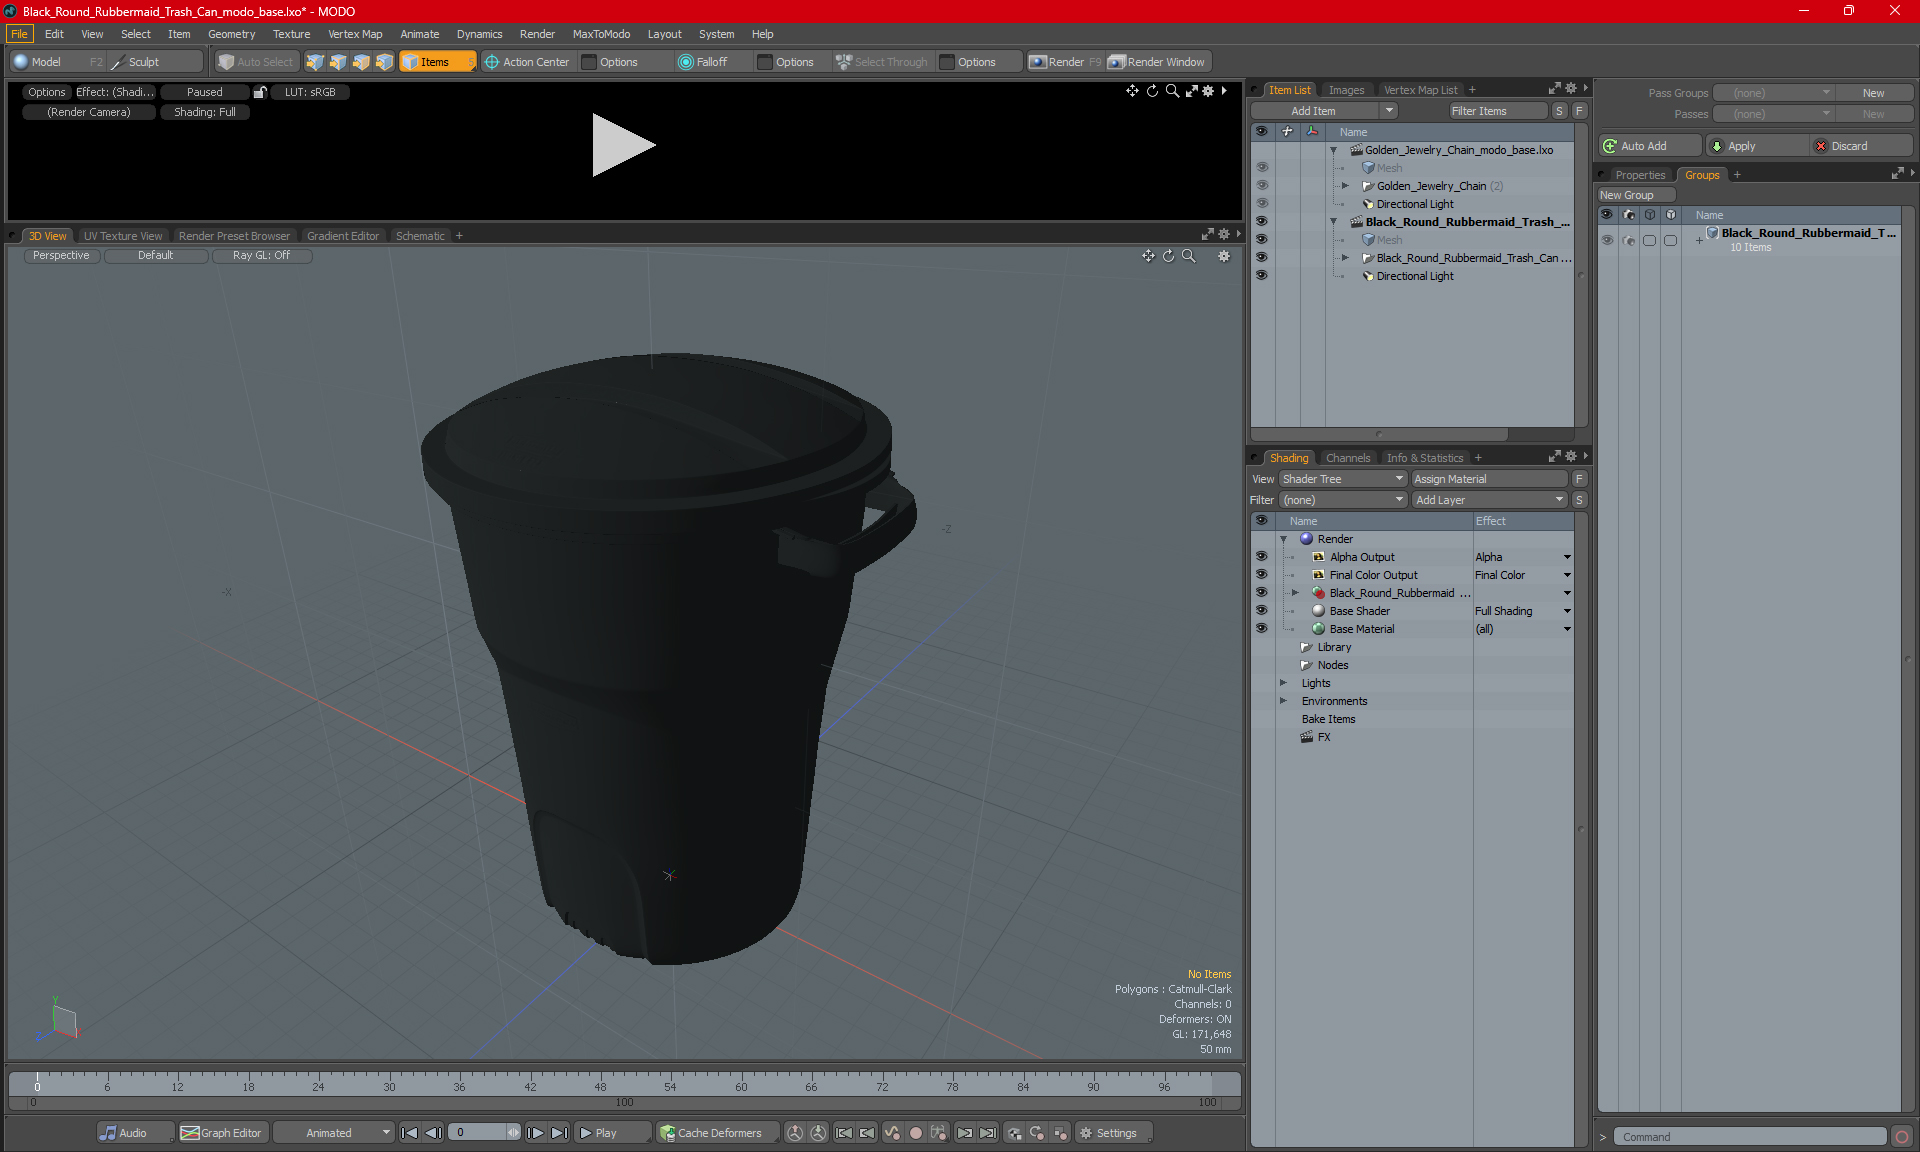
Task: Expand the Golden_Jewelry_Chain group item
Action: (x=1345, y=186)
